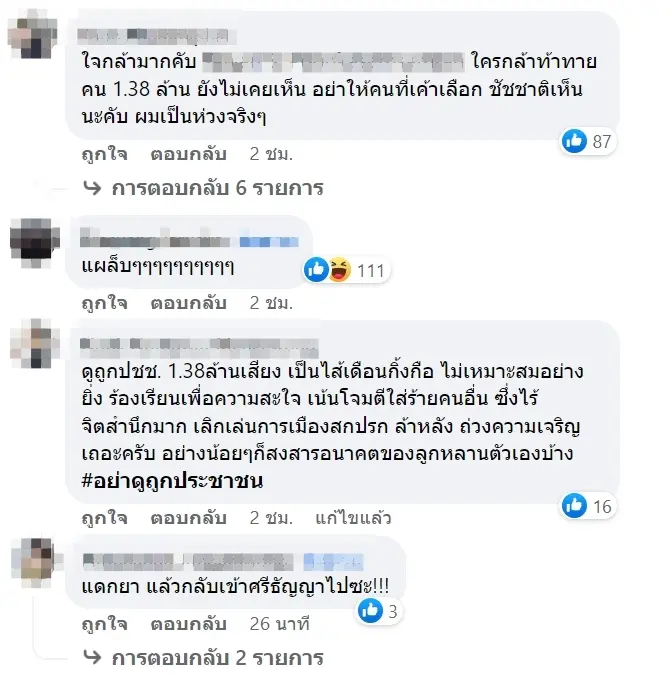671x676 pixels.
Task: Click the reply arrow icon beside 6 replies
Action: coord(92,188)
